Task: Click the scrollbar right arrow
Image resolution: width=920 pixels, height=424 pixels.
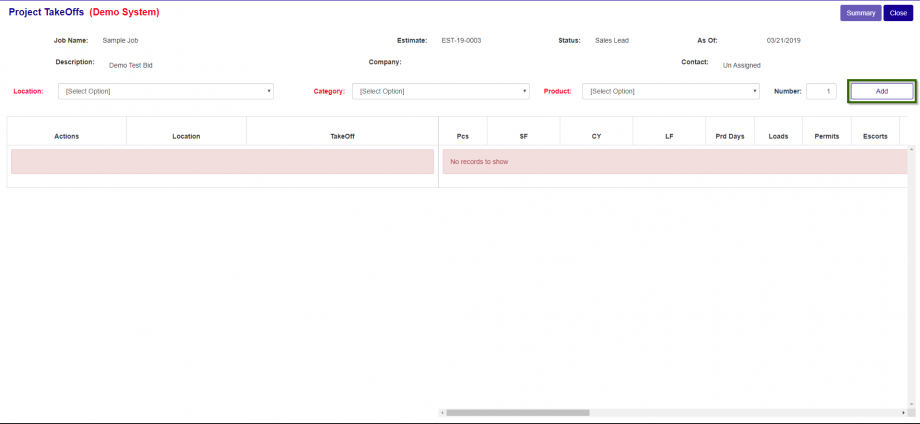Action: tap(904, 413)
